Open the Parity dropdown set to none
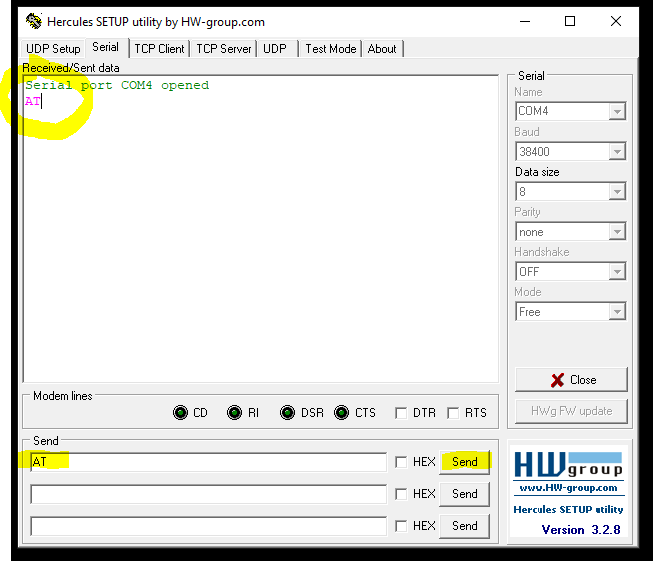653x561 pixels. [x=617, y=232]
